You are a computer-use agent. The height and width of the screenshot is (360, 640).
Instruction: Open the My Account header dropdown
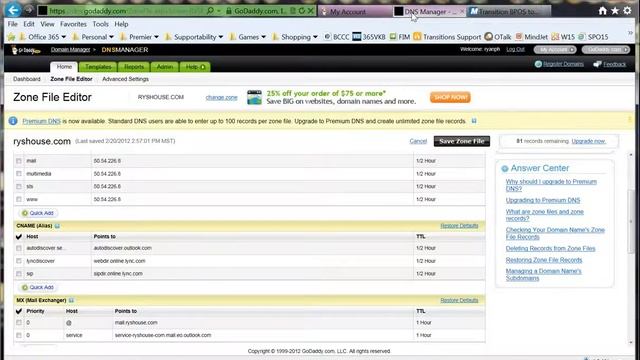tap(555, 50)
